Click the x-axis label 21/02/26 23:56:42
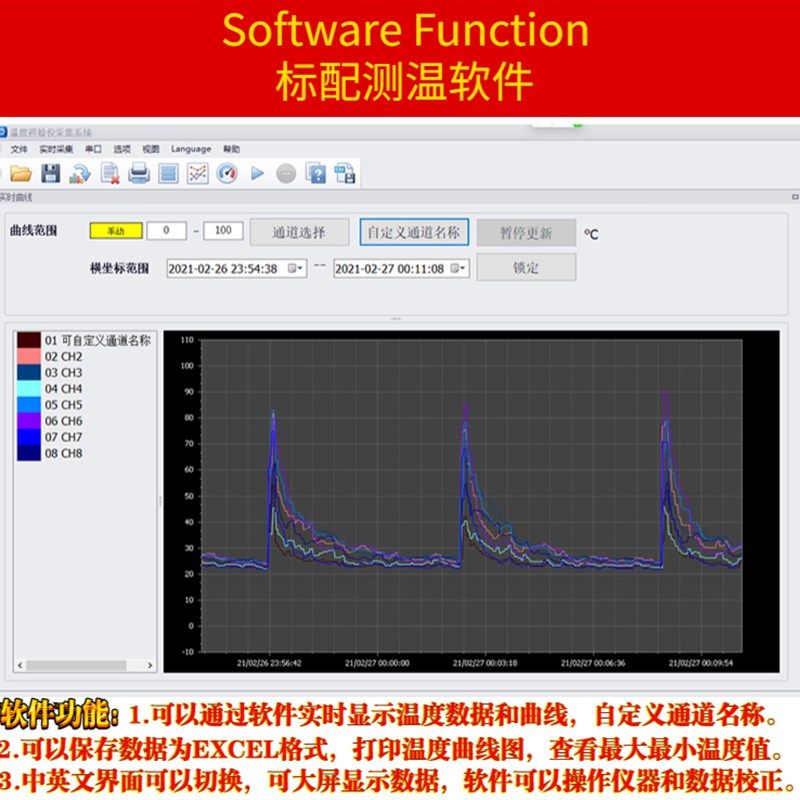Image resolution: width=800 pixels, height=800 pixels. tap(269, 663)
